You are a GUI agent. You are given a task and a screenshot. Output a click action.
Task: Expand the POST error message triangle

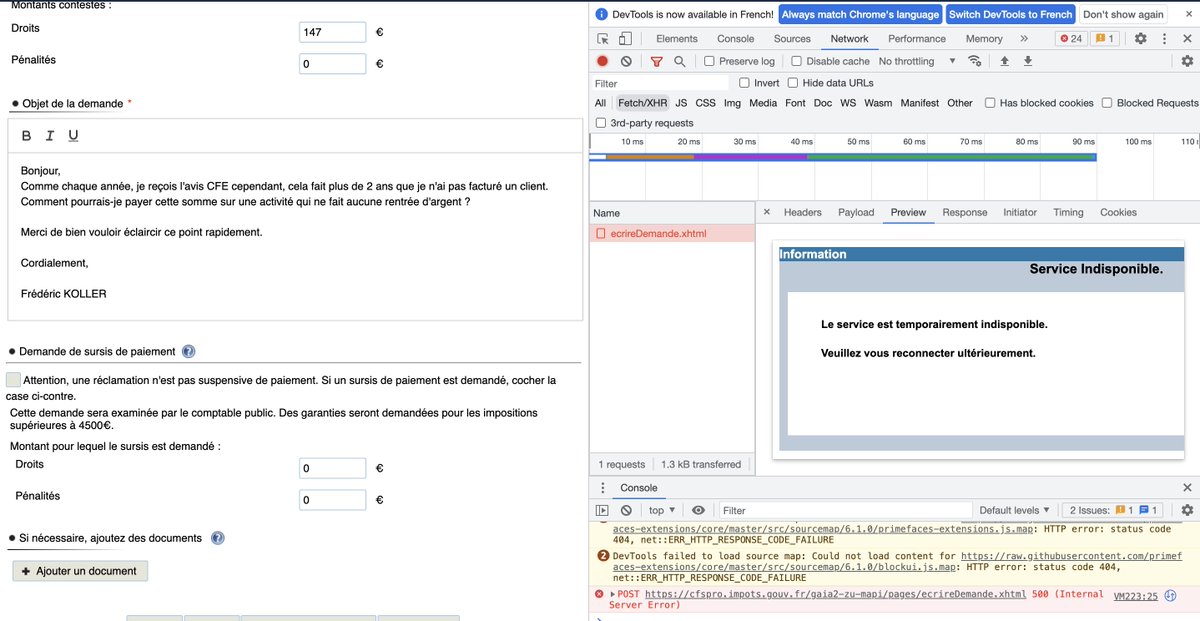click(x=613, y=594)
